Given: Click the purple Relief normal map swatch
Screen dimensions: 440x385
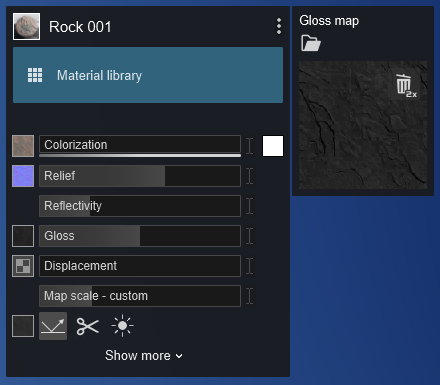Looking at the screenshot, I should [23, 176].
